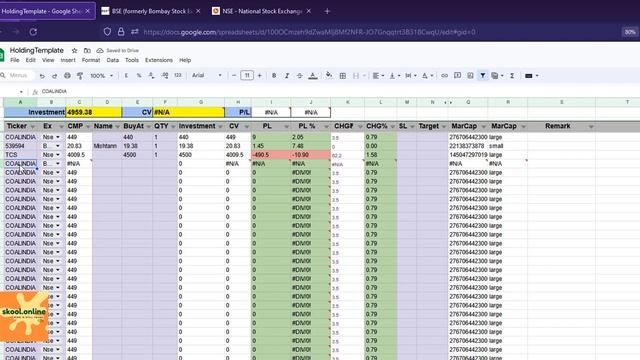Select column header A
This screenshot has height=360, width=640.
coord(20,102)
